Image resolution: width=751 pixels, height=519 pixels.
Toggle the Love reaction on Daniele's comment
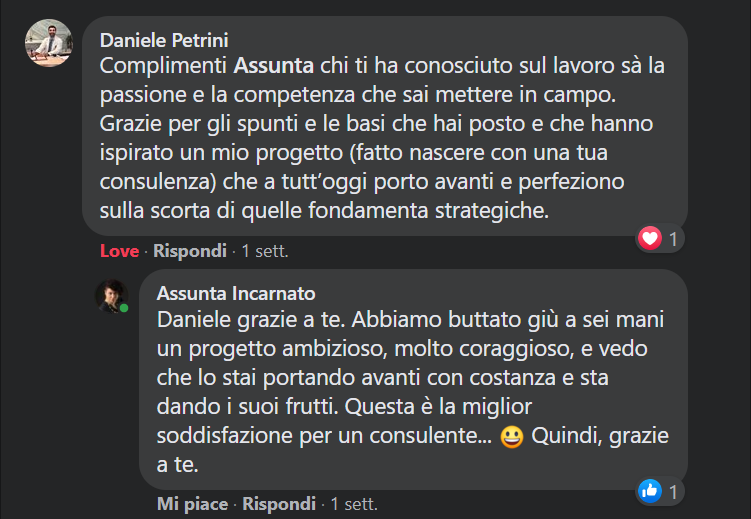click(x=120, y=251)
